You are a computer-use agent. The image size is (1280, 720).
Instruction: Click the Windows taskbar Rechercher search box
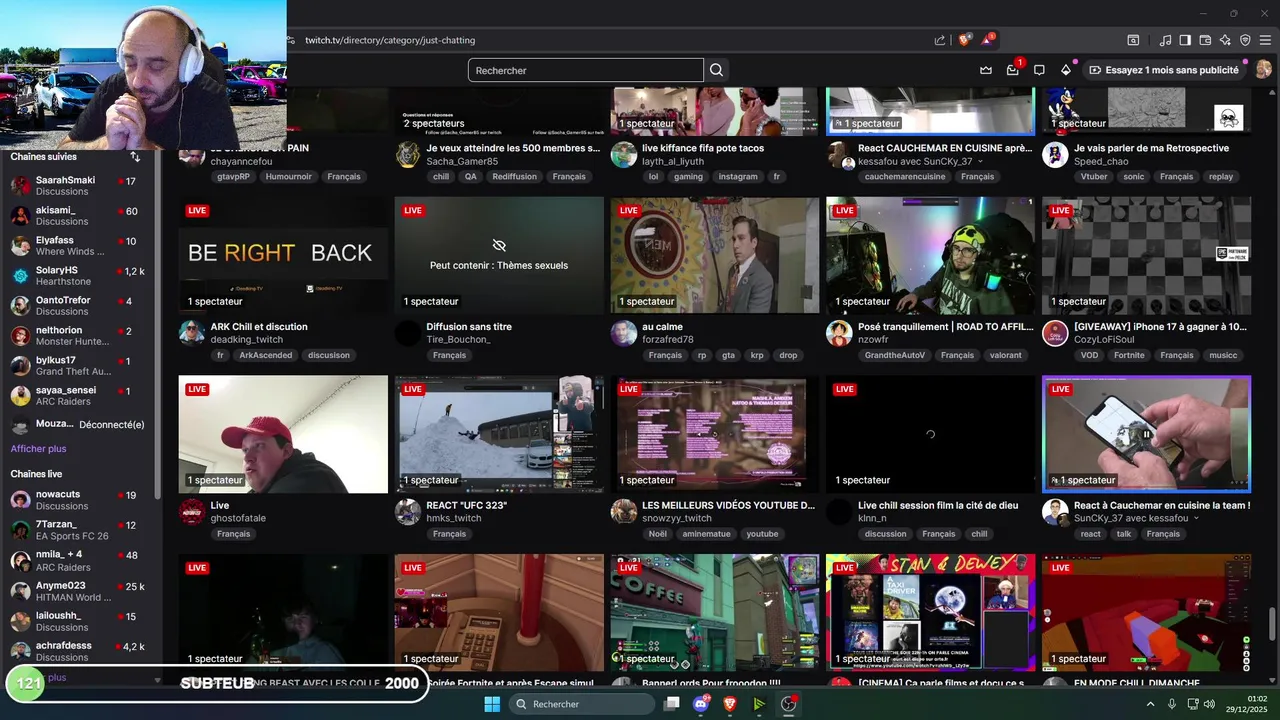tap(583, 704)
